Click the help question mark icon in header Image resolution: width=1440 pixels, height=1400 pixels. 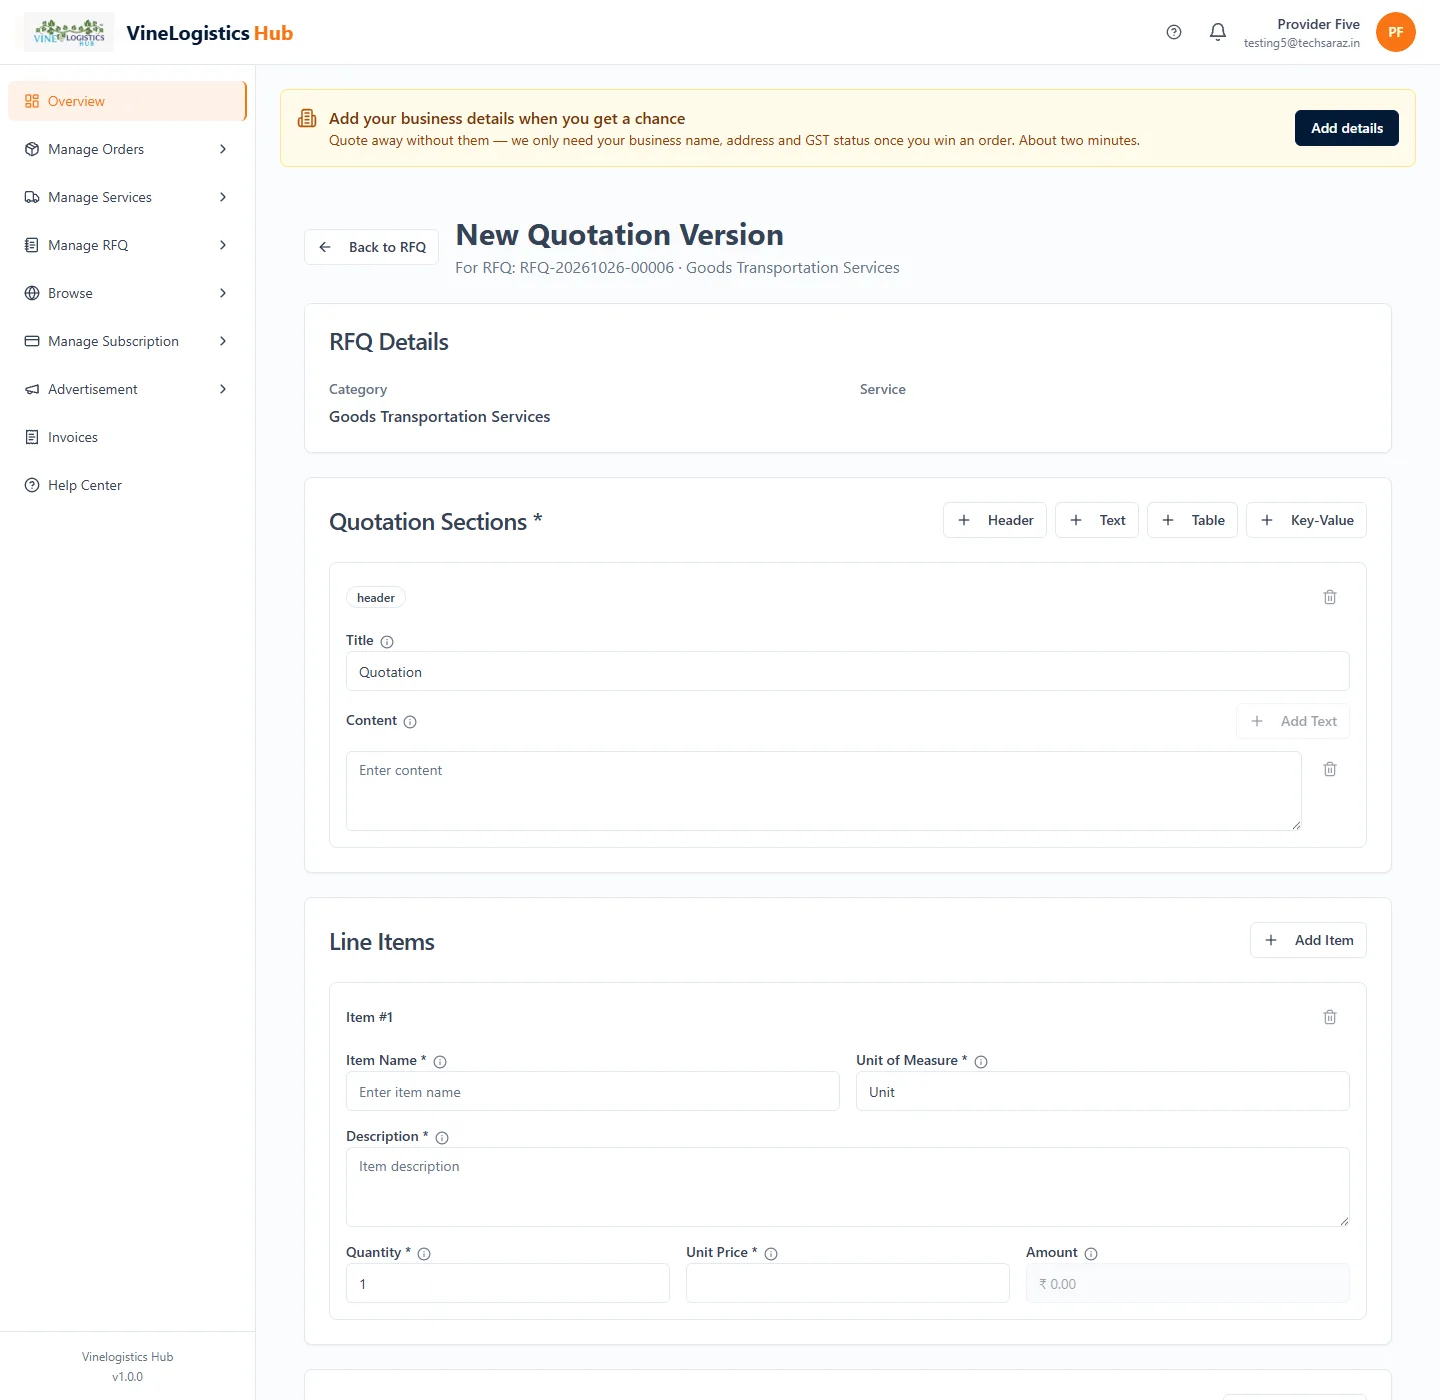pyautogui.click(x=1174, y=32)
